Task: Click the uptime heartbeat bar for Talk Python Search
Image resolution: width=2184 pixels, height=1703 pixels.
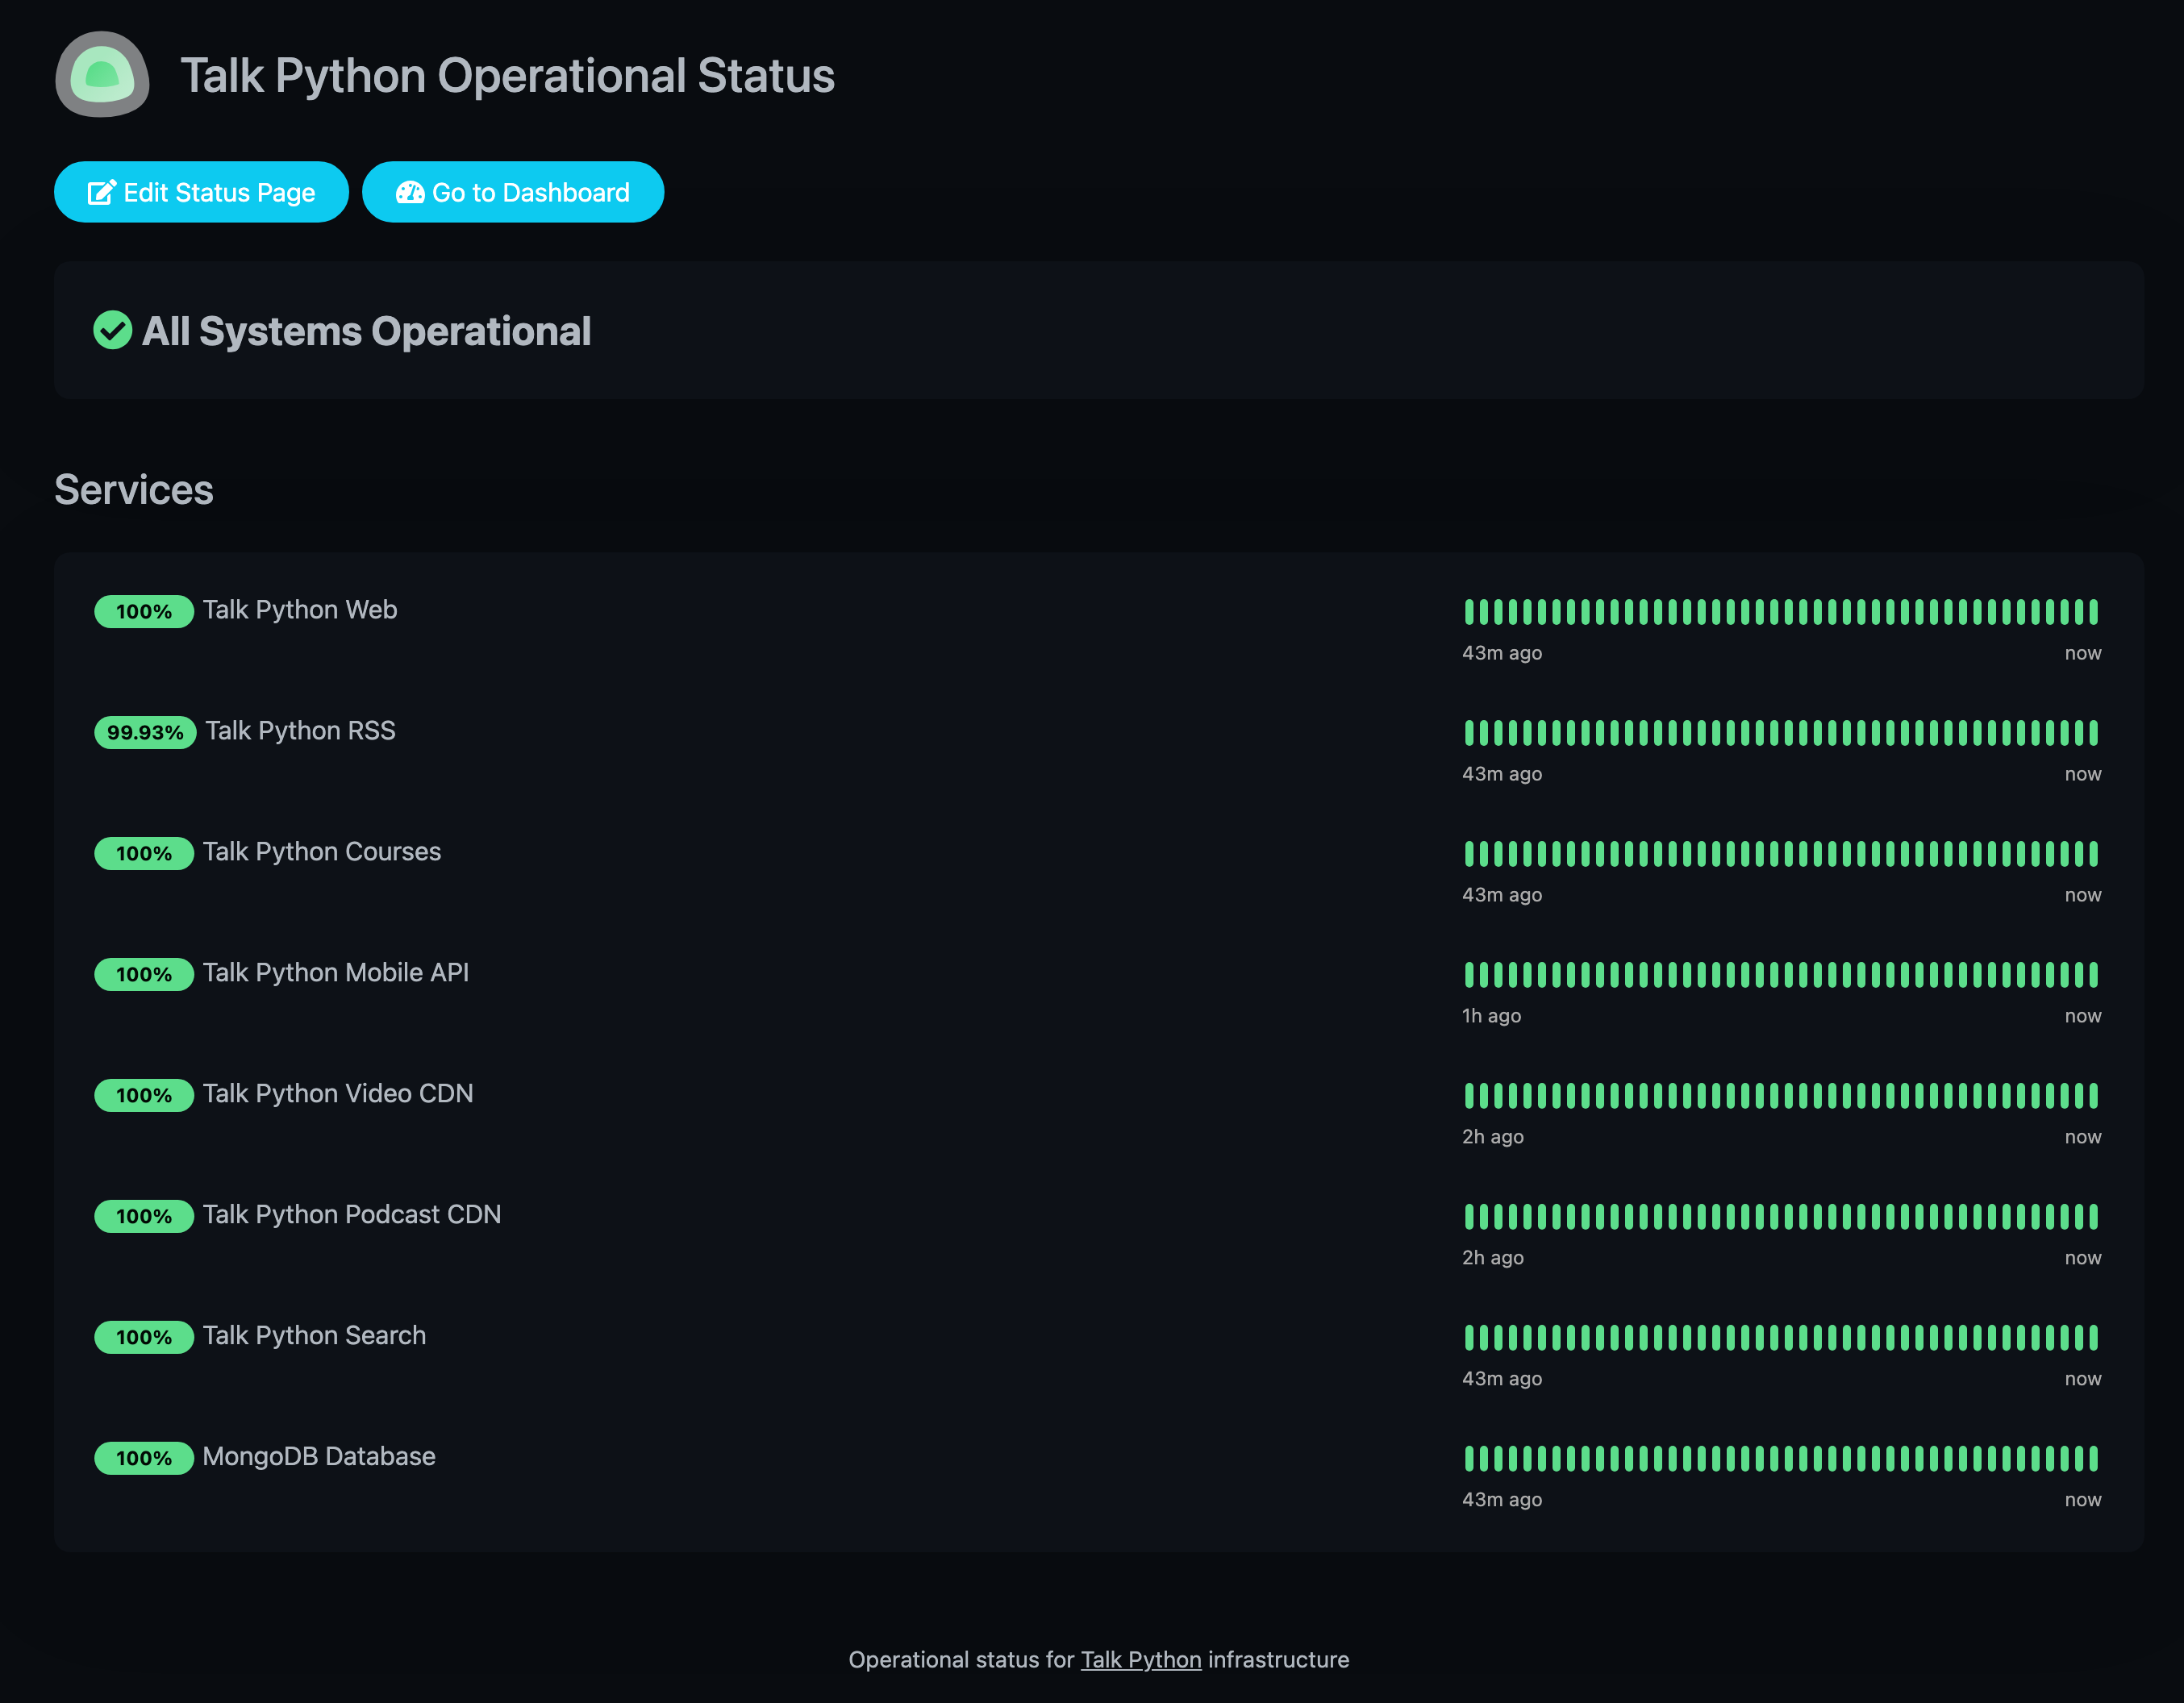Action: pos(1781,1337)
